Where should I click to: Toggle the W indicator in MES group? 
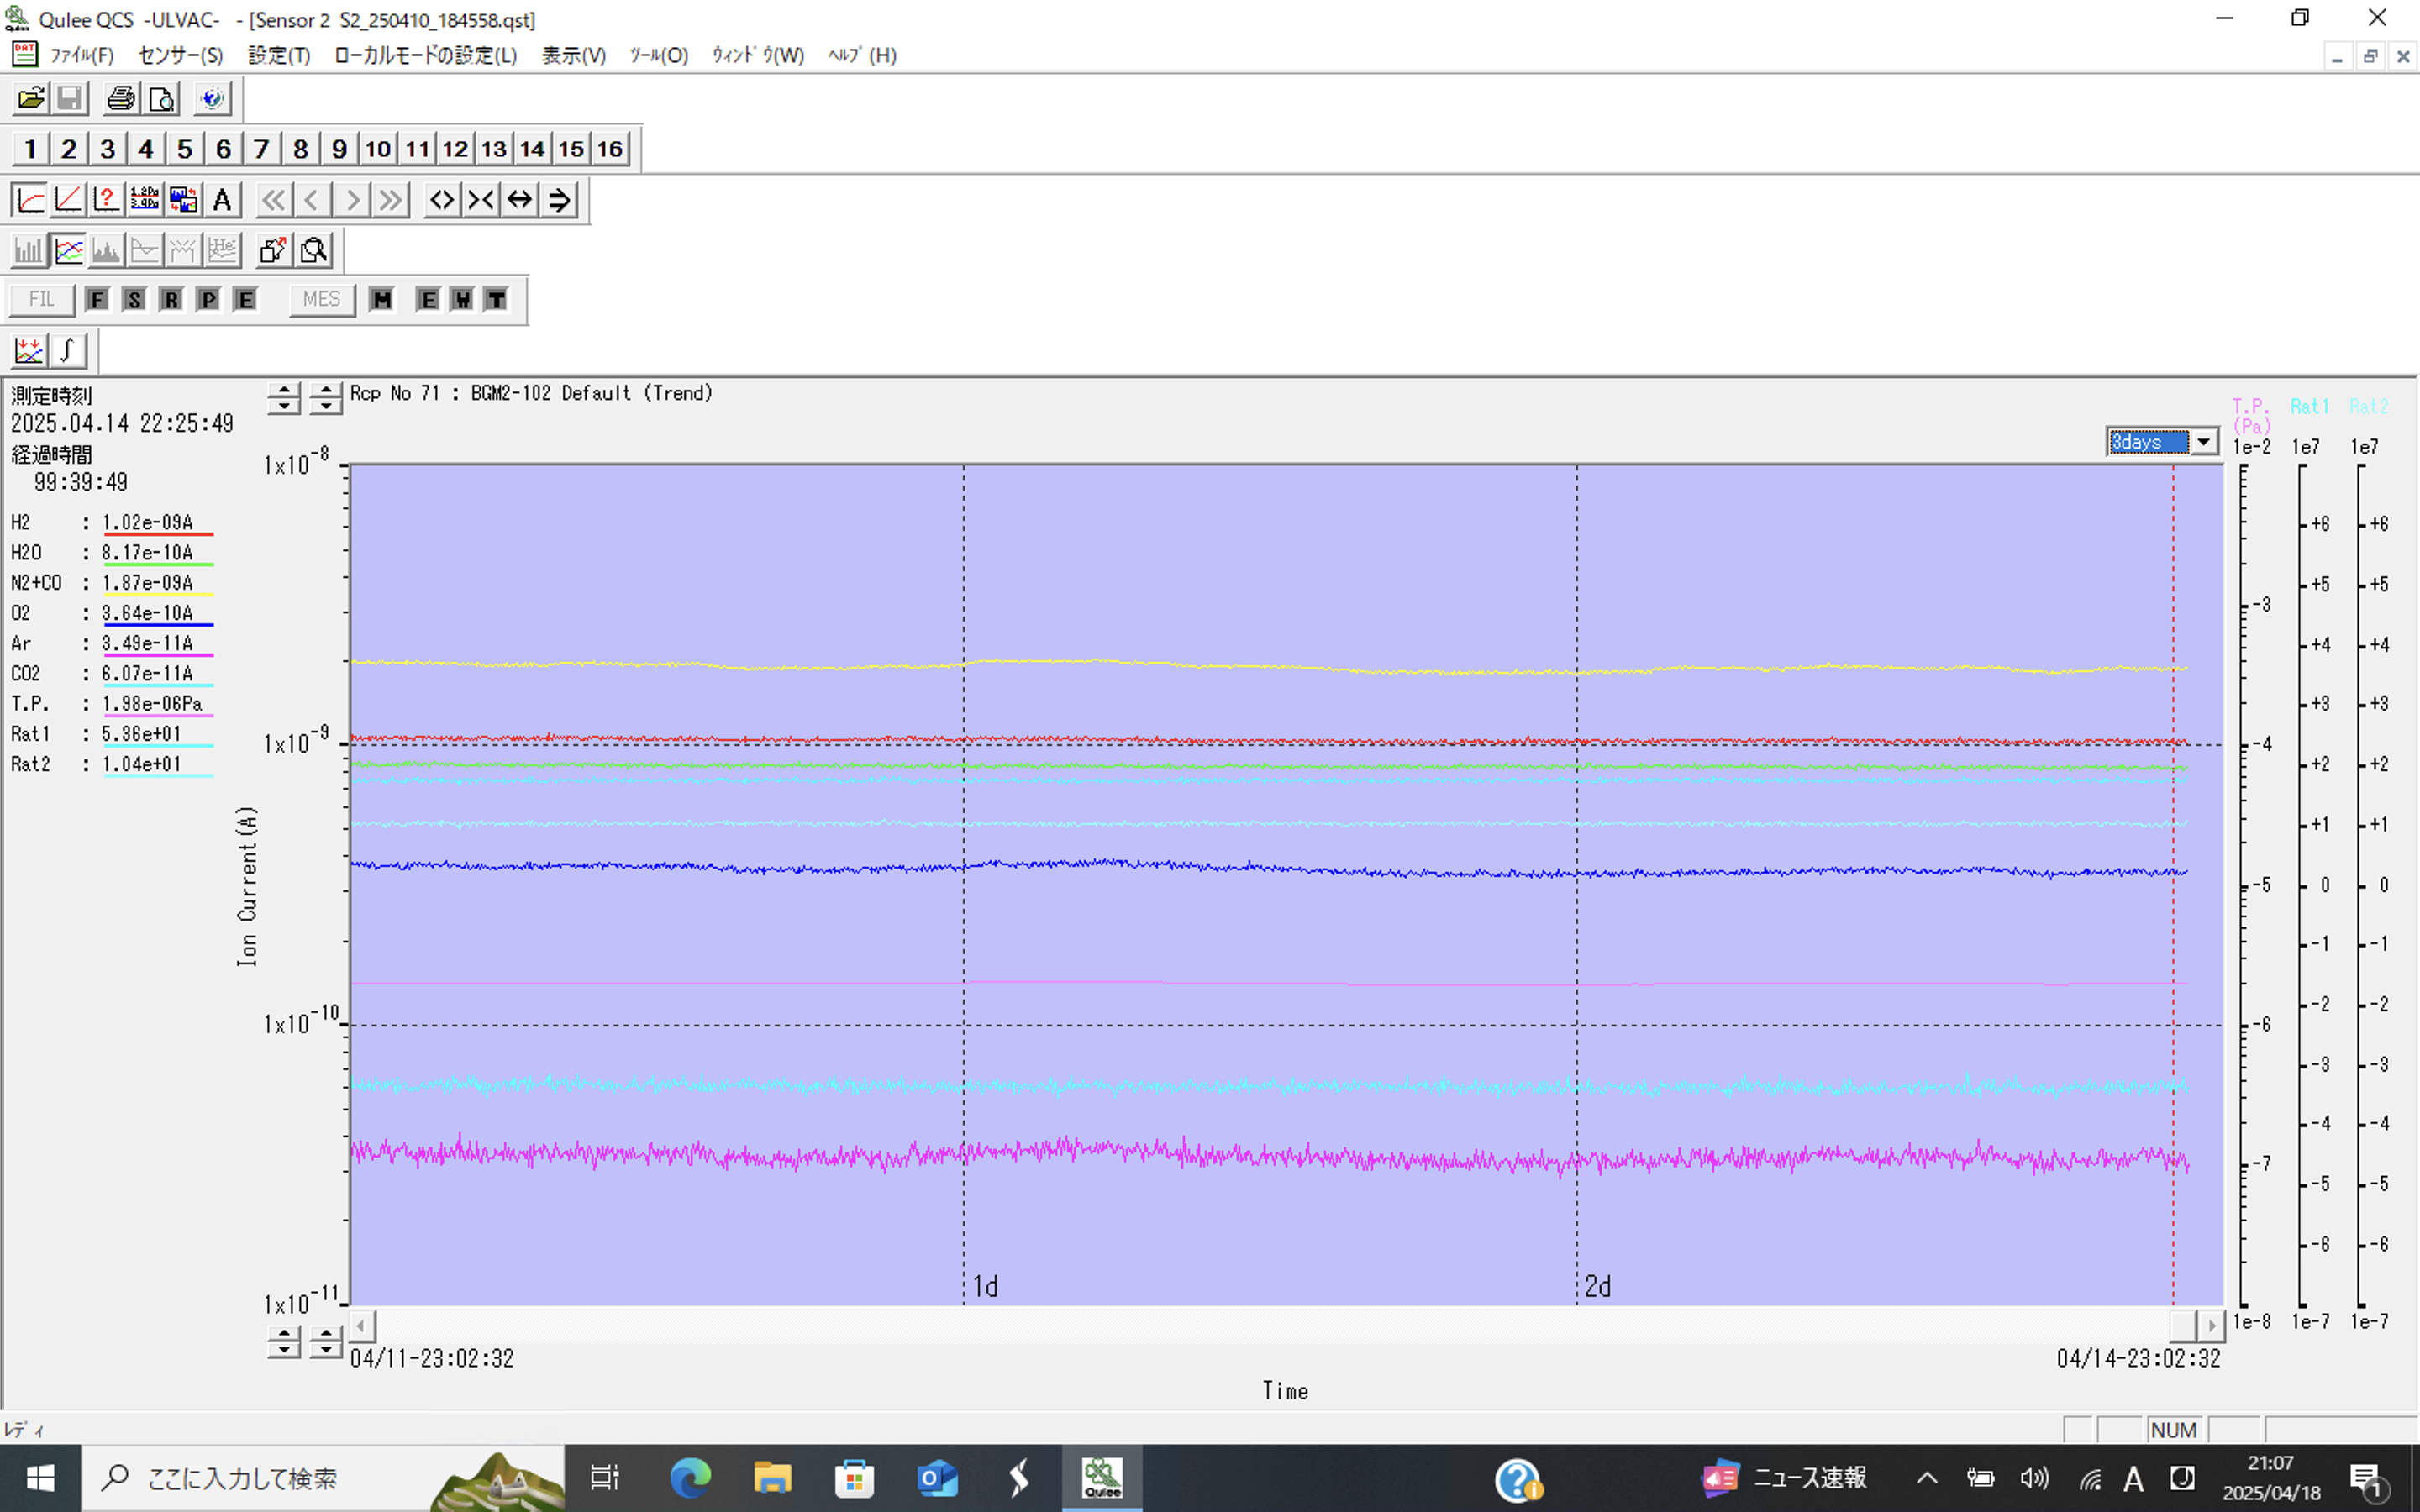[x=462, y=299]
